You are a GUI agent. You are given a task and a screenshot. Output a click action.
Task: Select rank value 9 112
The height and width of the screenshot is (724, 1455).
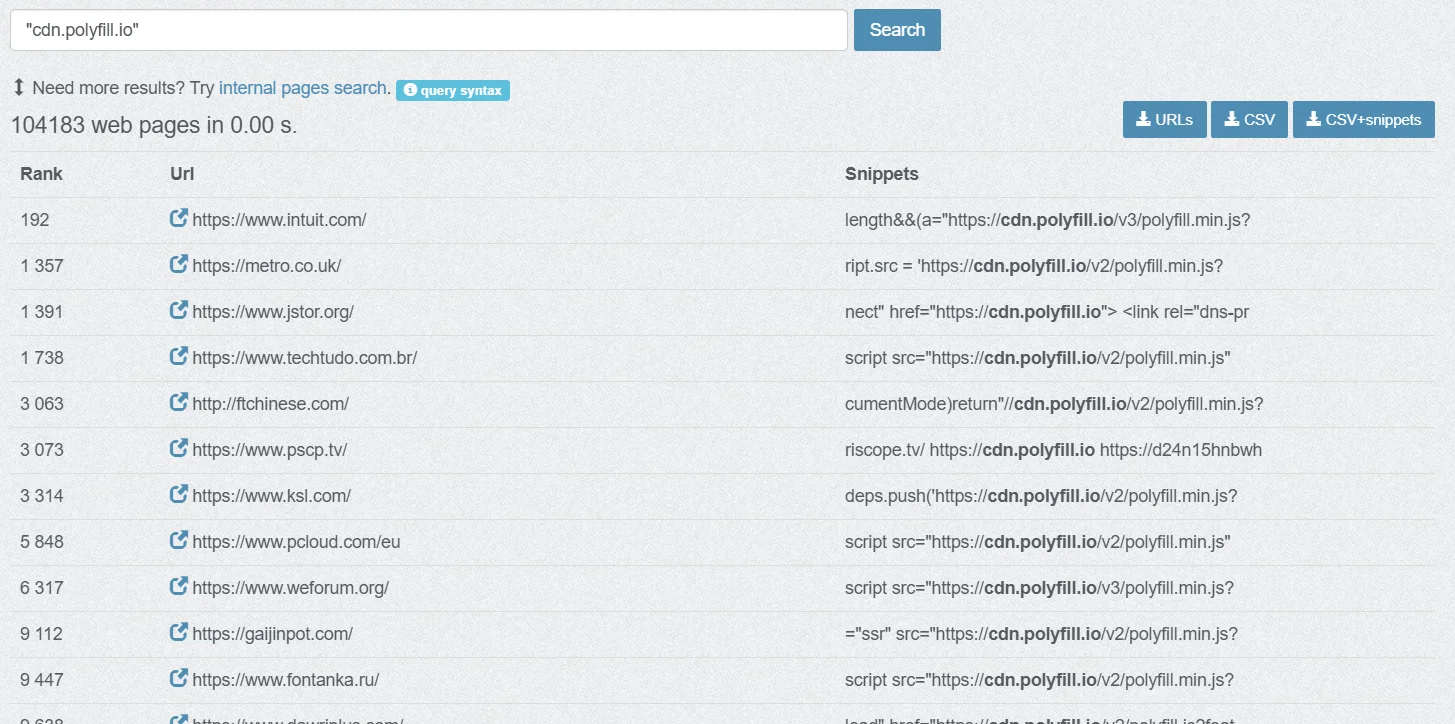41,634
